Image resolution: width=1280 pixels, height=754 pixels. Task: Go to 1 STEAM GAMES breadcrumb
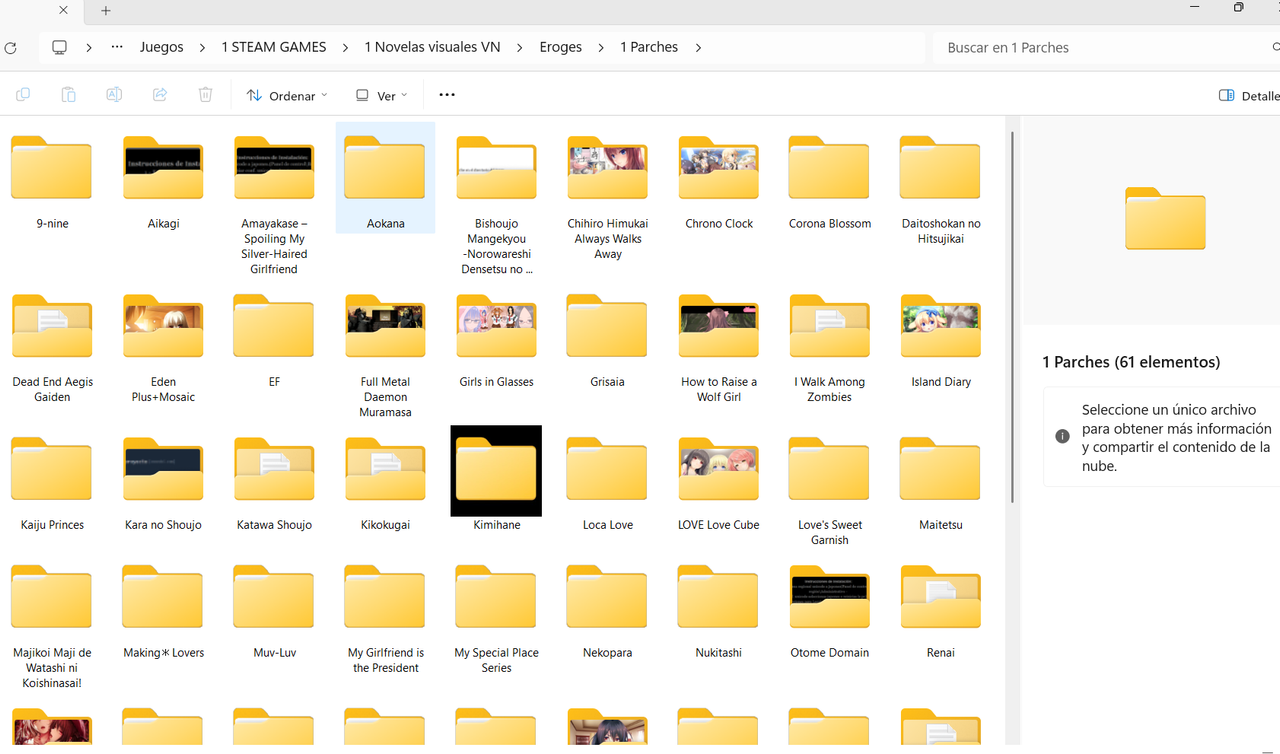pos(274,47)
